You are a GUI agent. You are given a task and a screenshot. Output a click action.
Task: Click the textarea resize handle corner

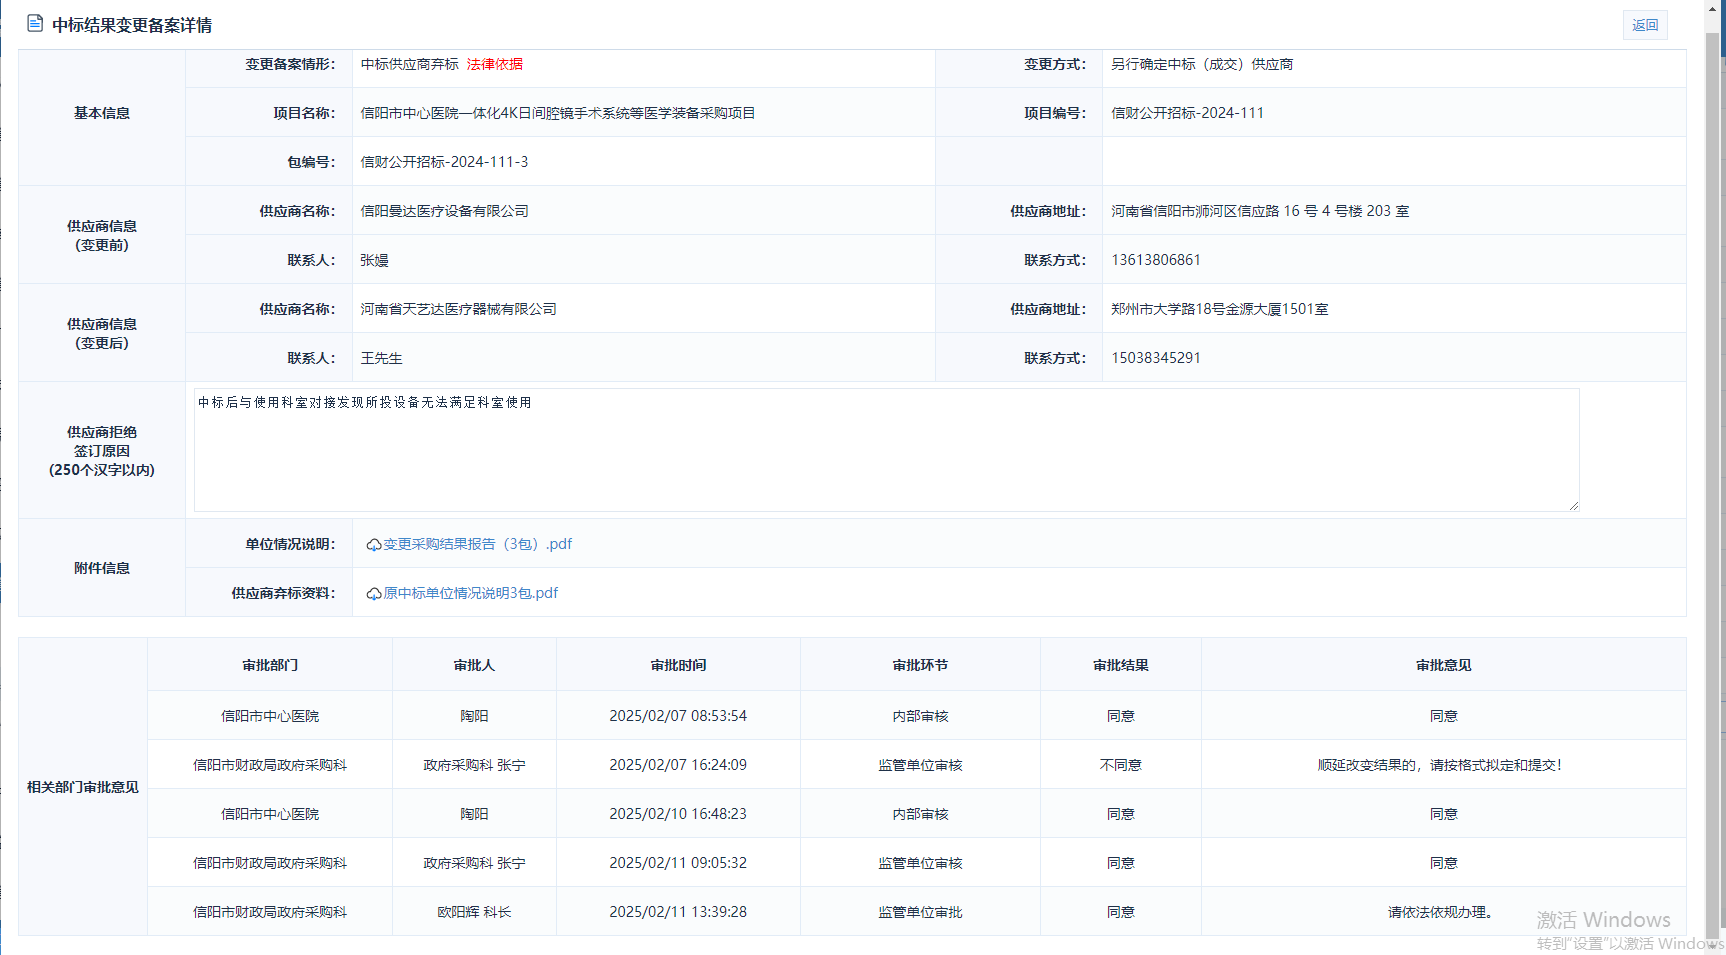1573,506
